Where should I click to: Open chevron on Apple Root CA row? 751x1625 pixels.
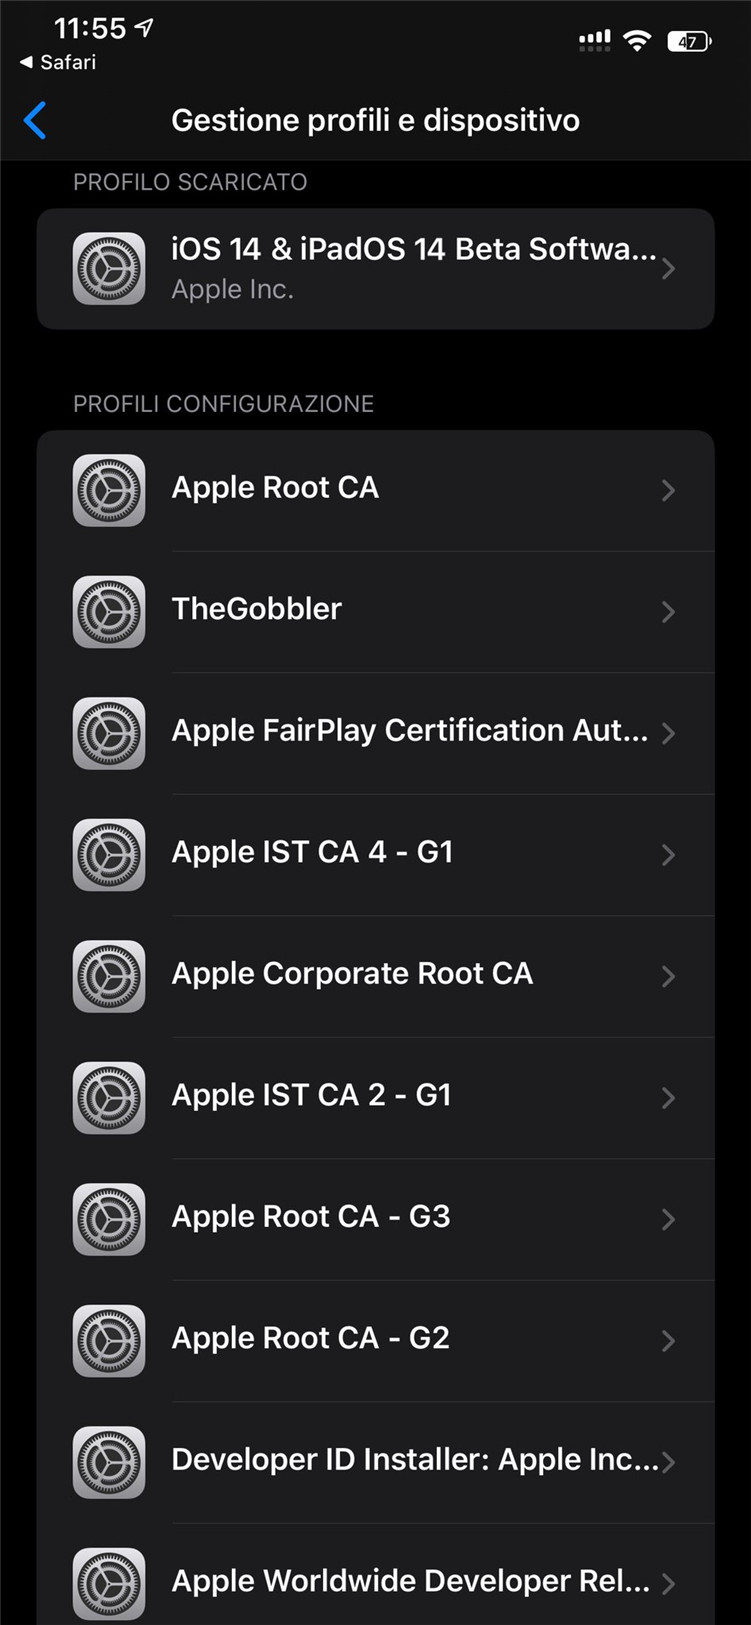coord(668,490)
